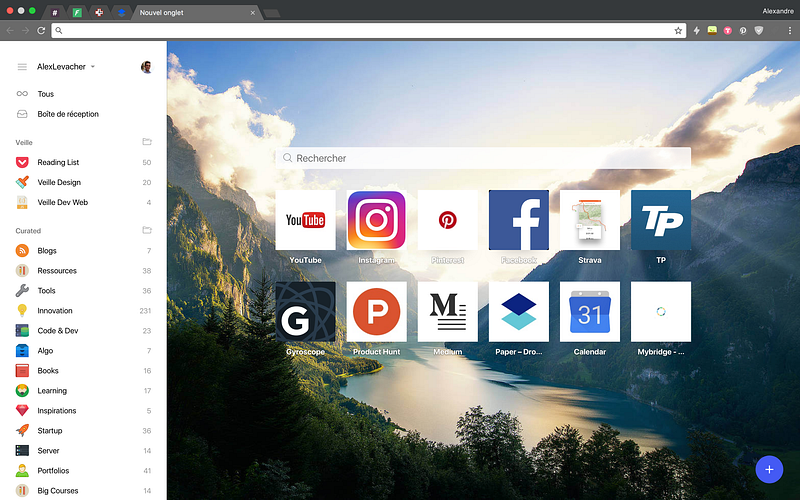Close the Nouvel onglet tab

click(x=253, y=13)
